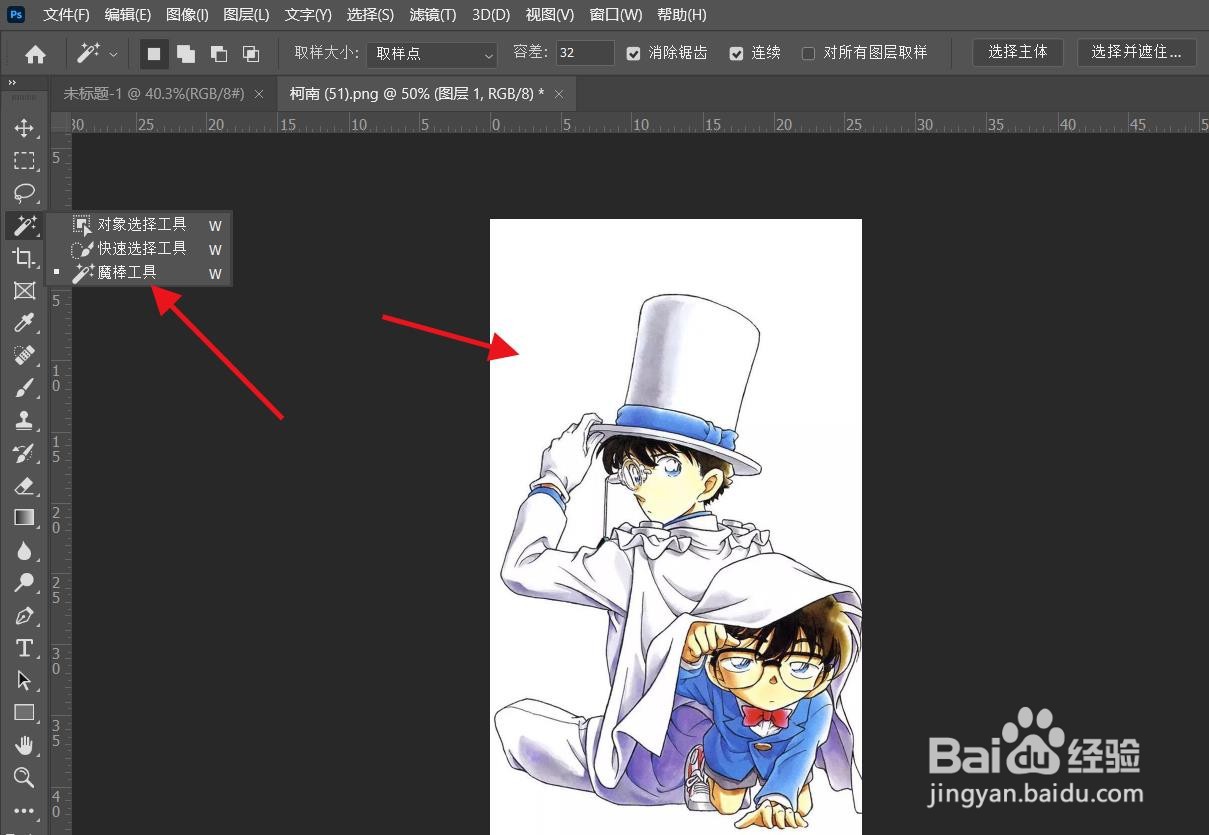Select the Path Selection tool

tap(24, 680)
